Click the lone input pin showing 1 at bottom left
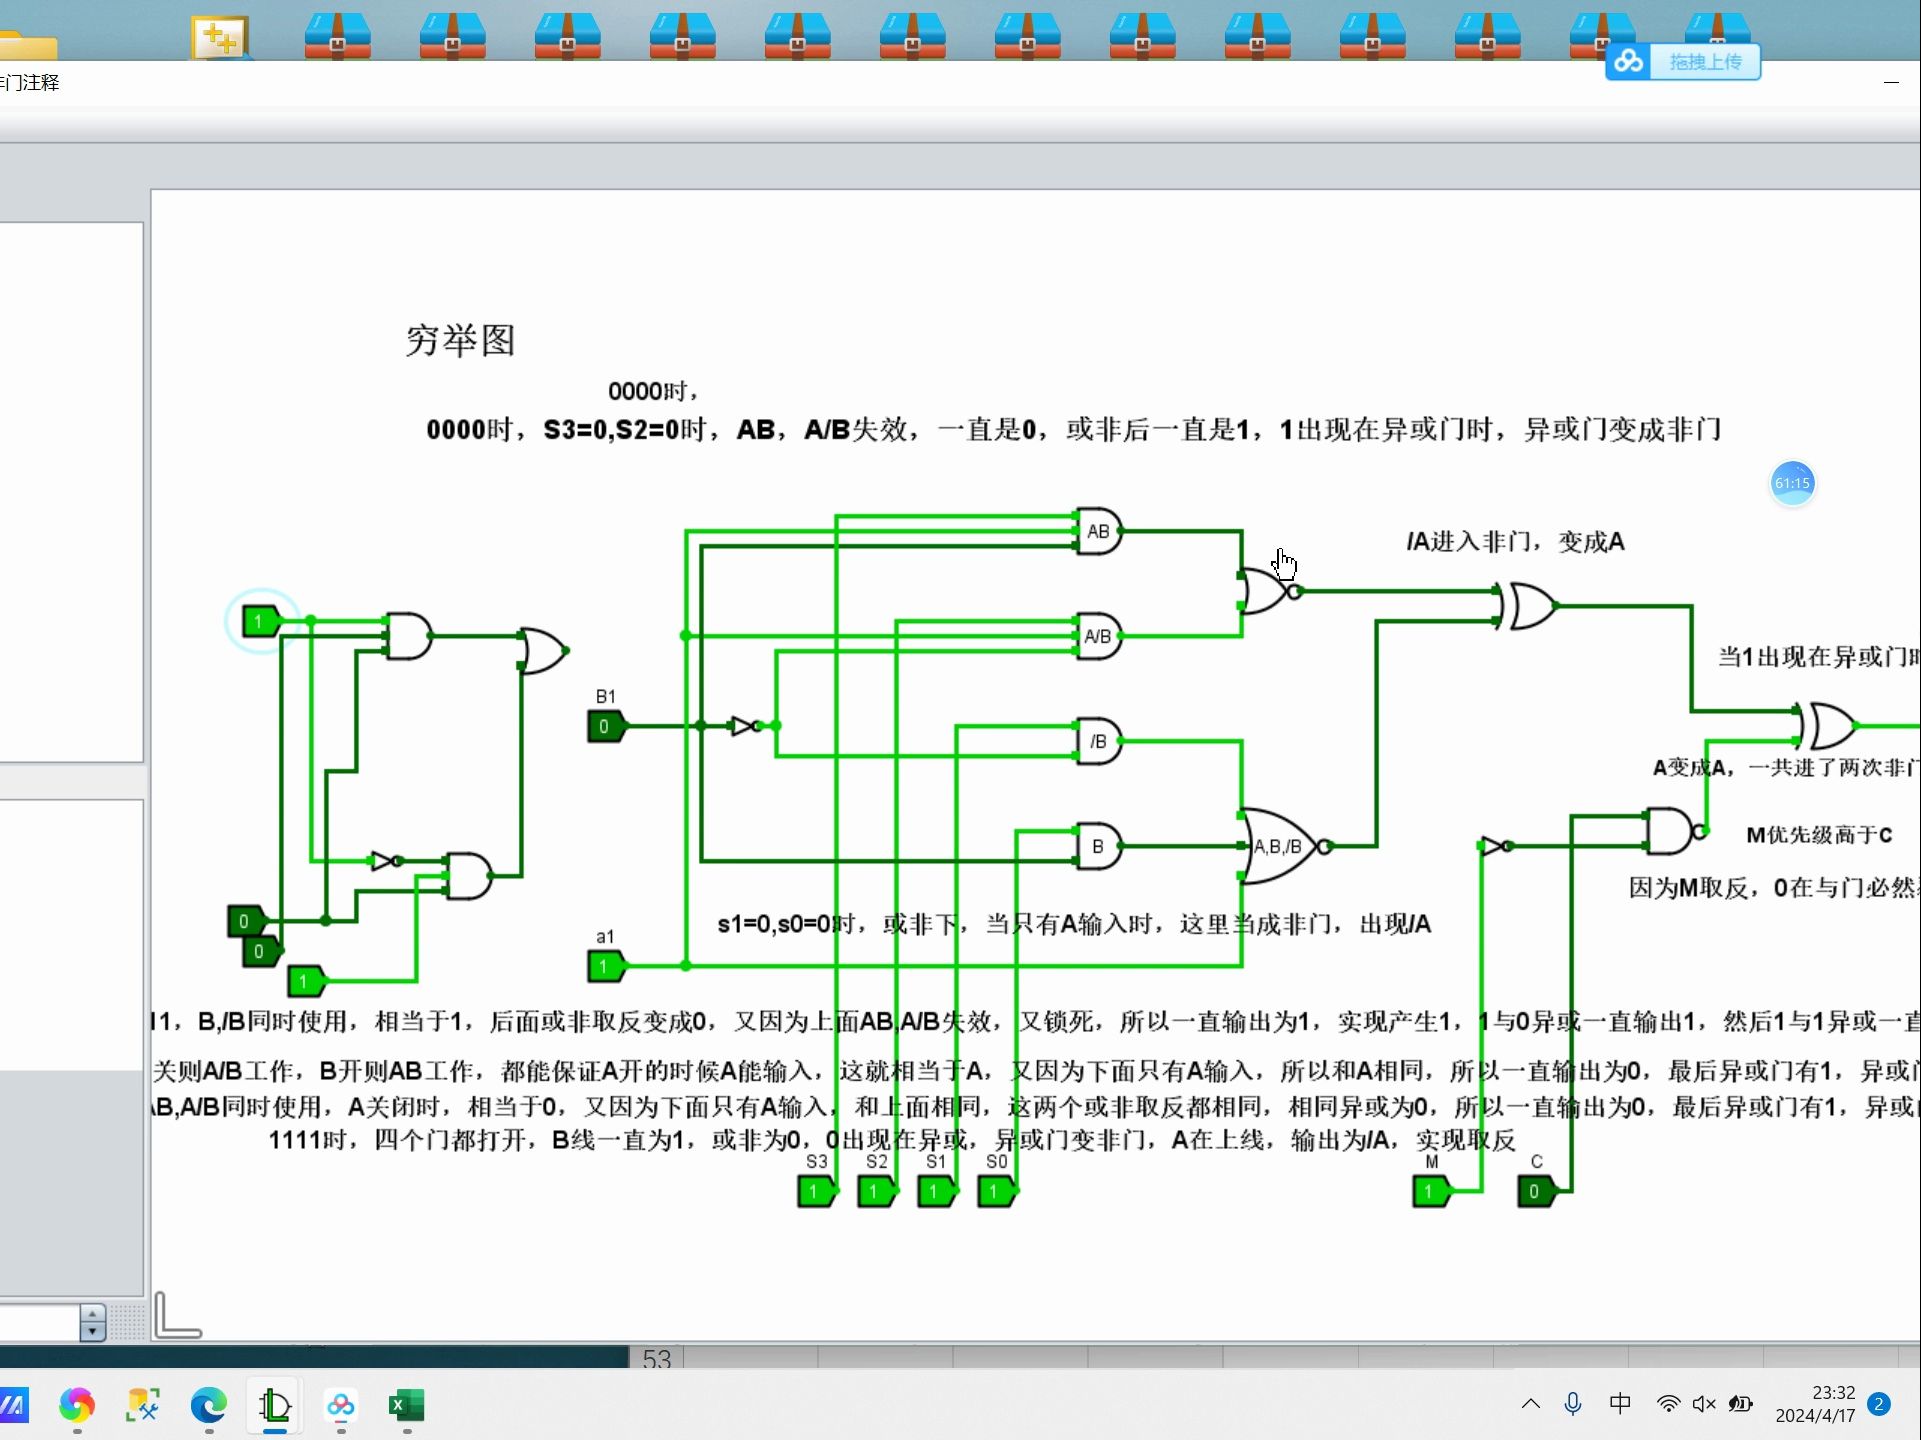 (x=306, y=981)
